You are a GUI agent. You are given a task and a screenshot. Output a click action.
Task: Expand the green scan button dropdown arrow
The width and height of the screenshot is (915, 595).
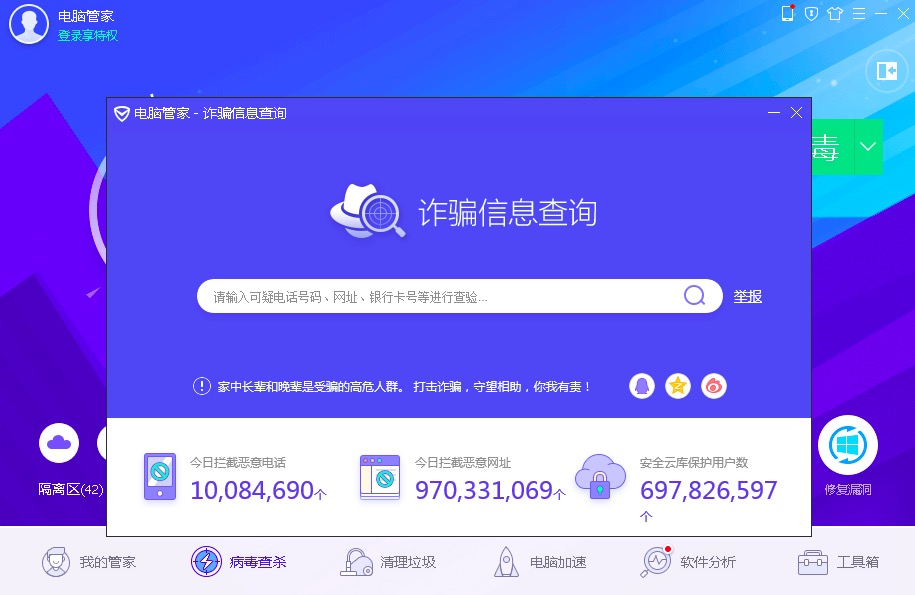pos(868,147)
